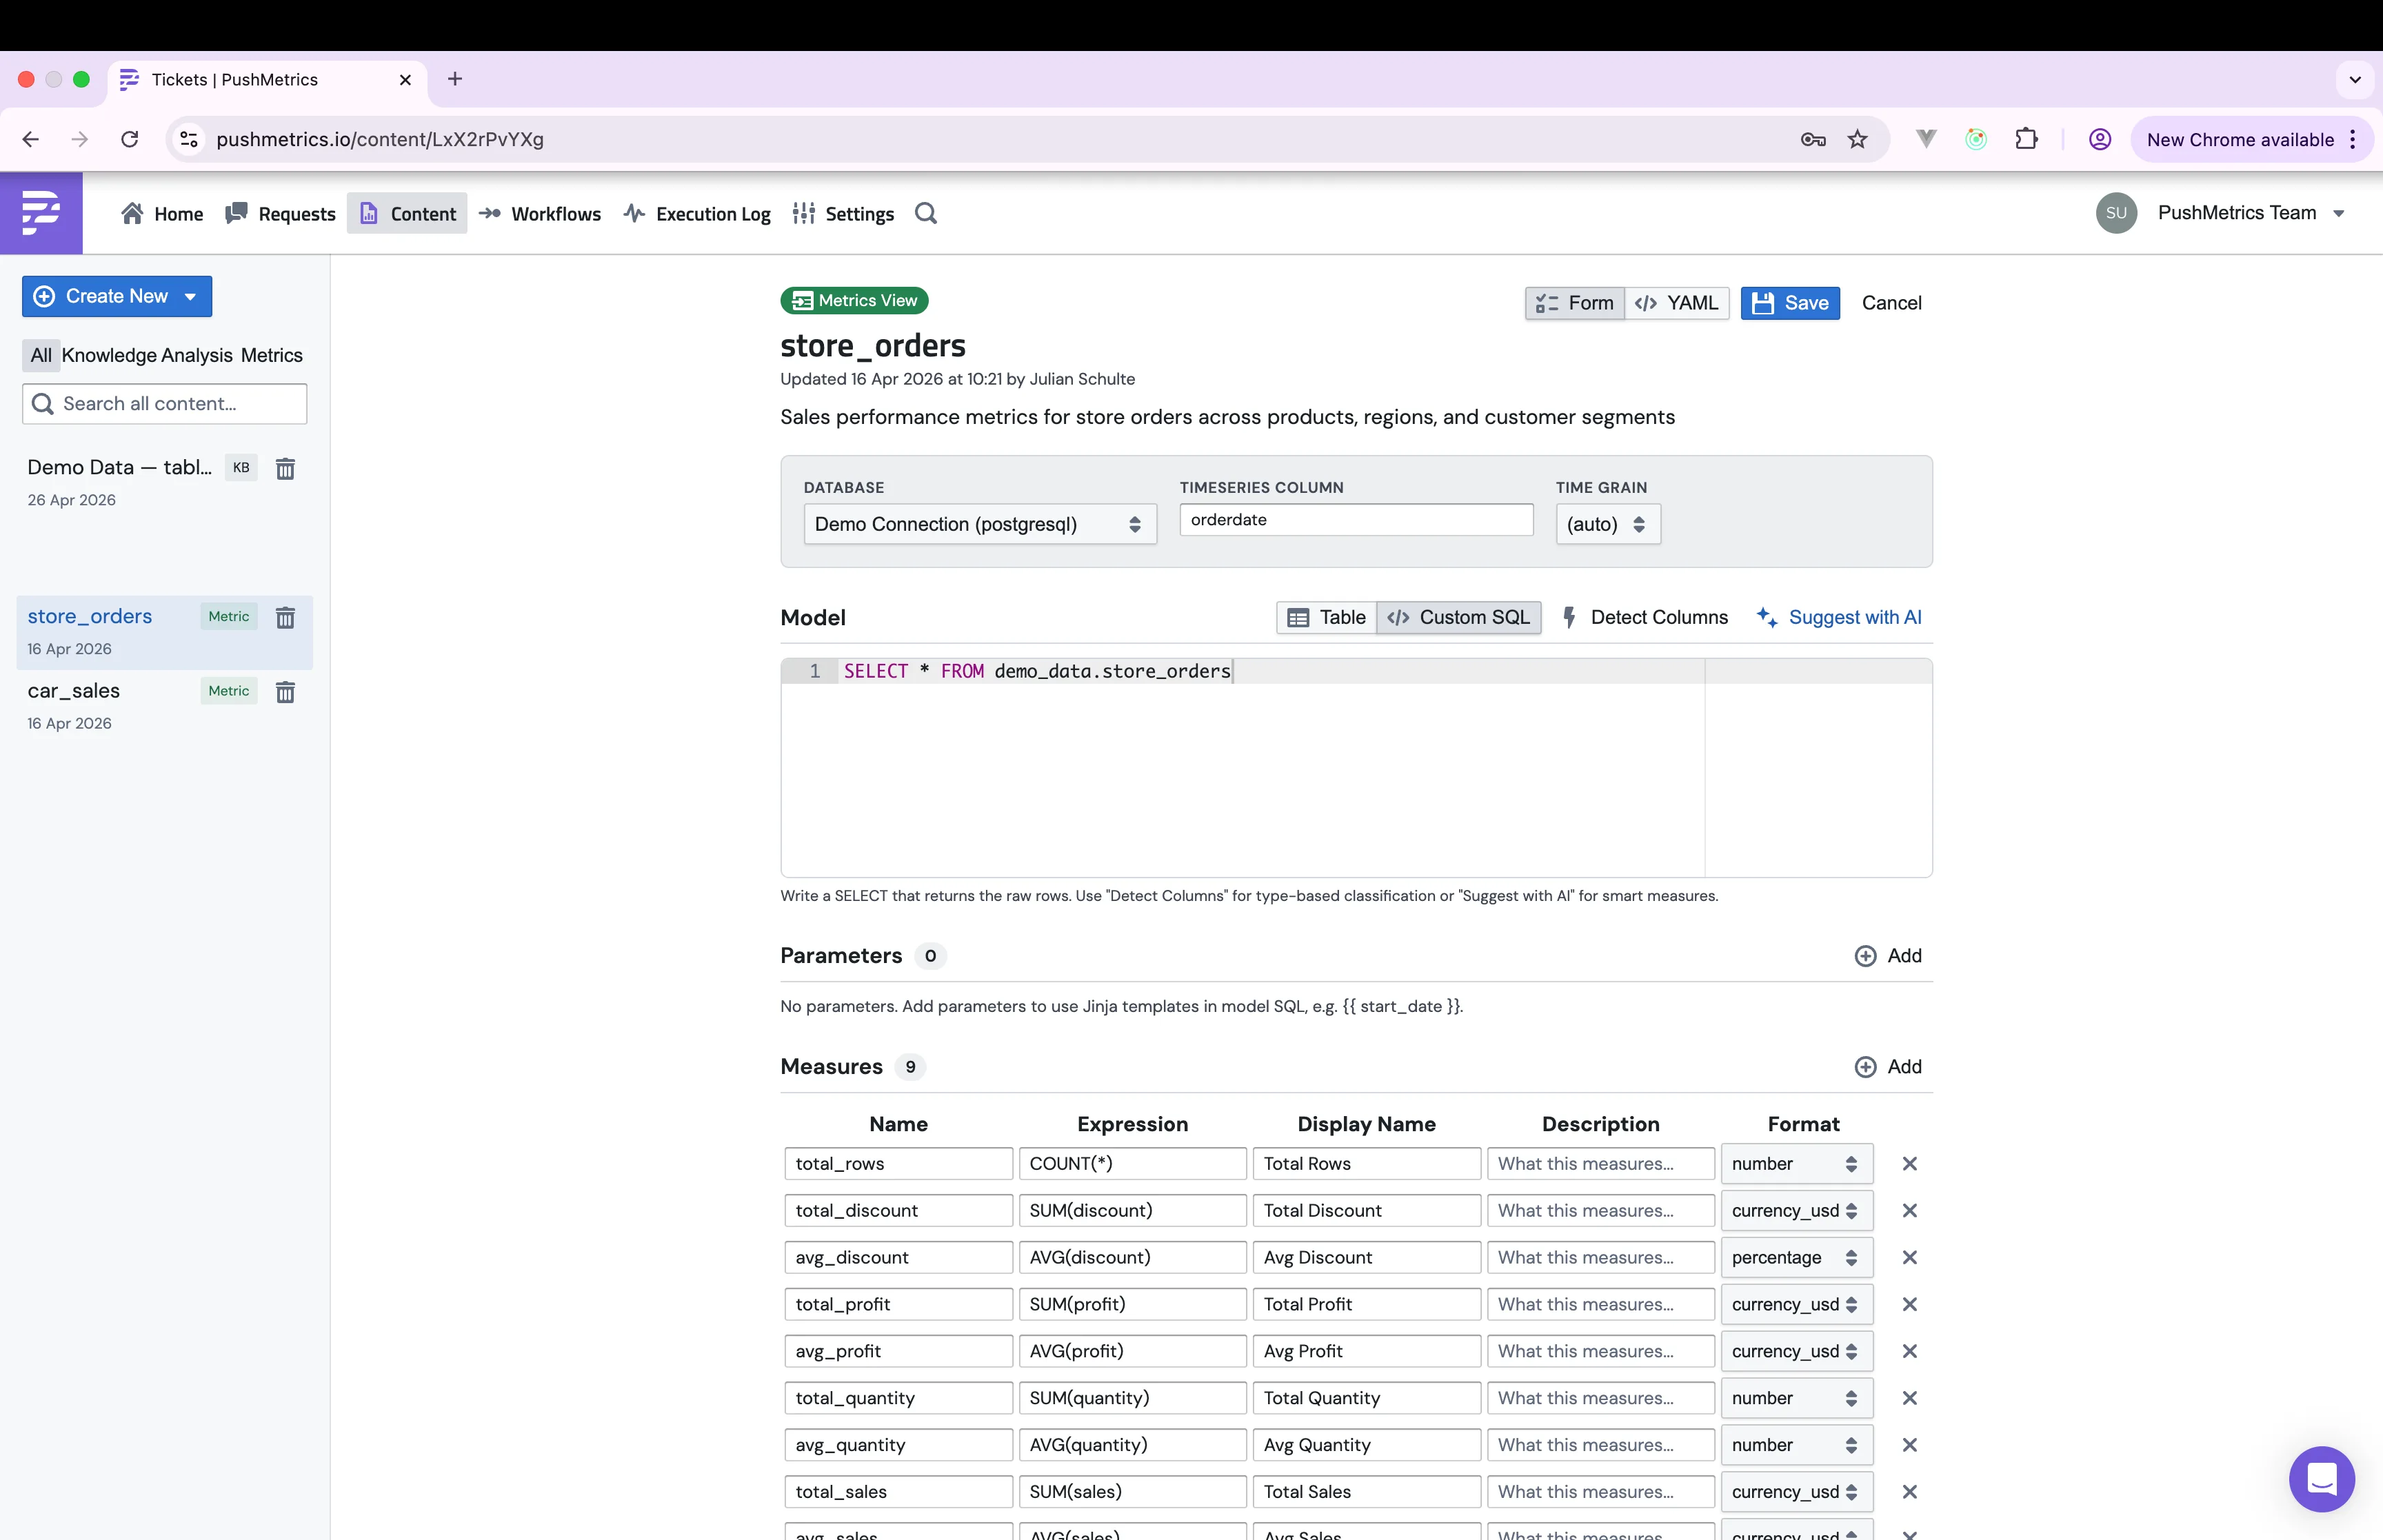Remove the total_discount measure
Viewport: 2383px width, 1540px height.
[x=1909, y=1211]
